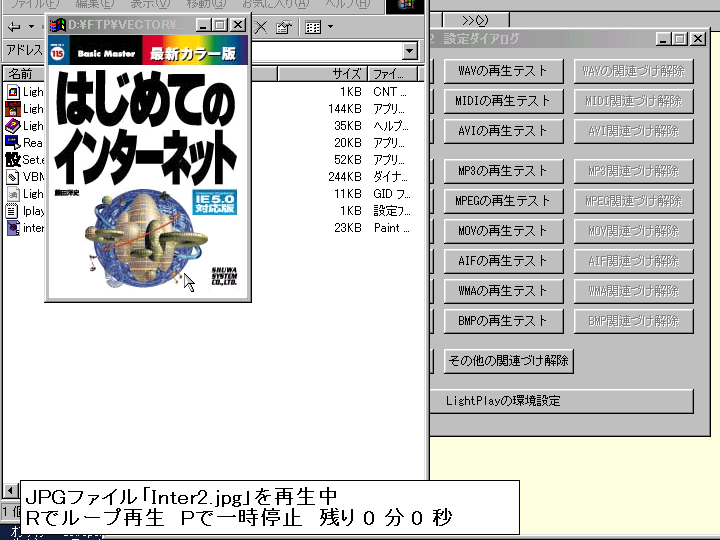Viewport: 720px width, 540px height.
Task: Click the horizontal scrollbar left arrow
Action: [x=10, y=491]
